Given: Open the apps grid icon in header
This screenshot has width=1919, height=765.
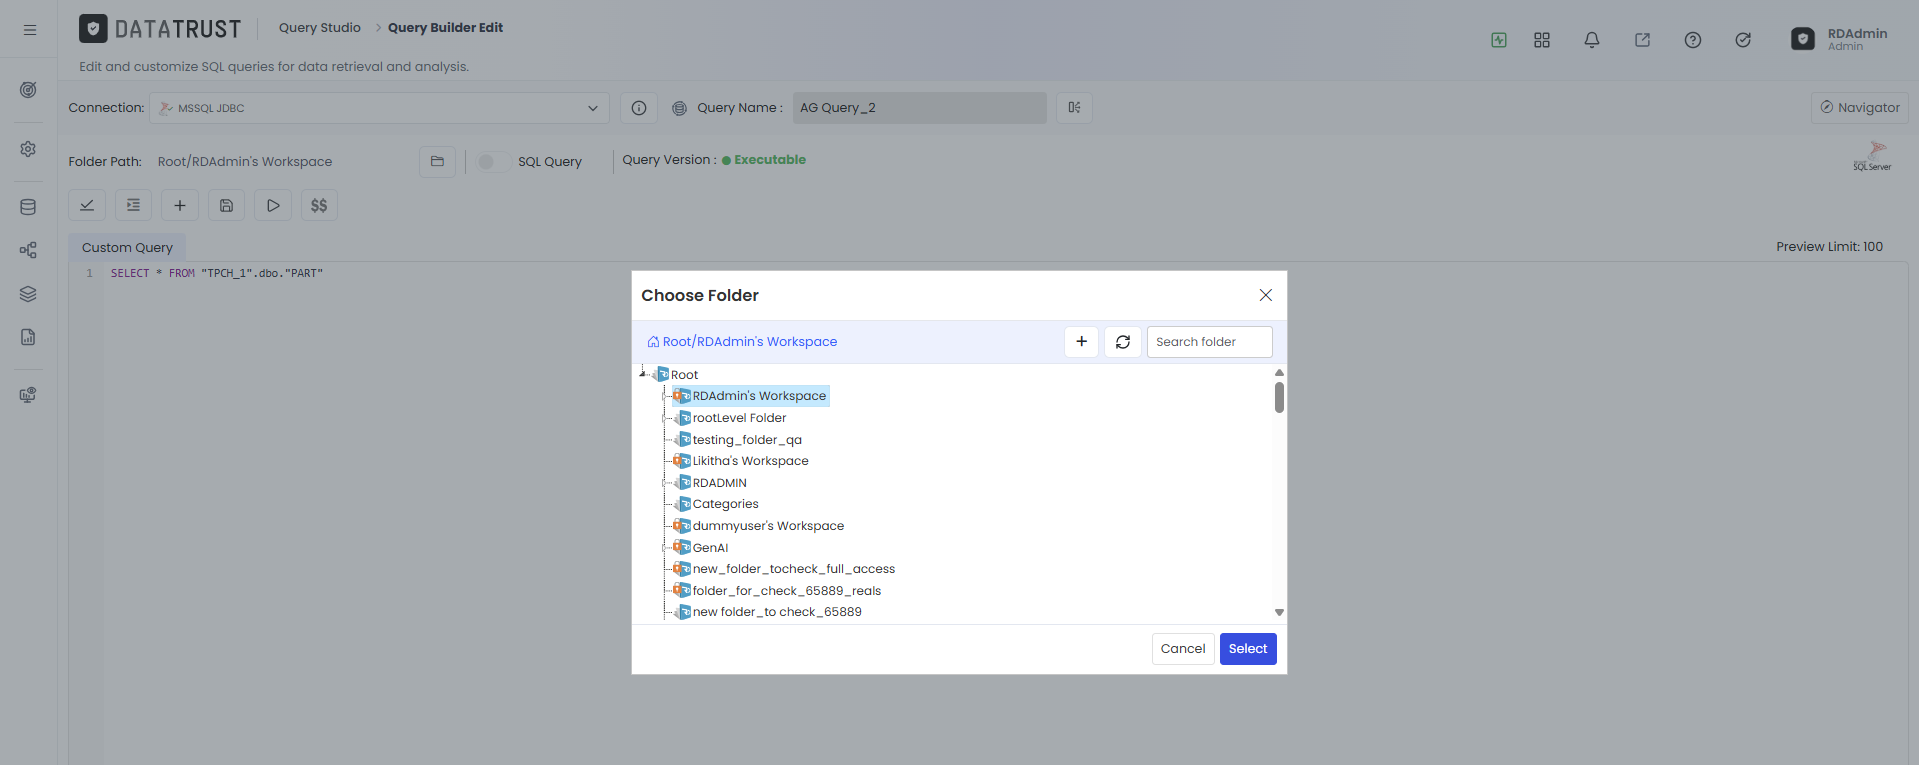Looking at the screenshot, I should pos(1542,40).
